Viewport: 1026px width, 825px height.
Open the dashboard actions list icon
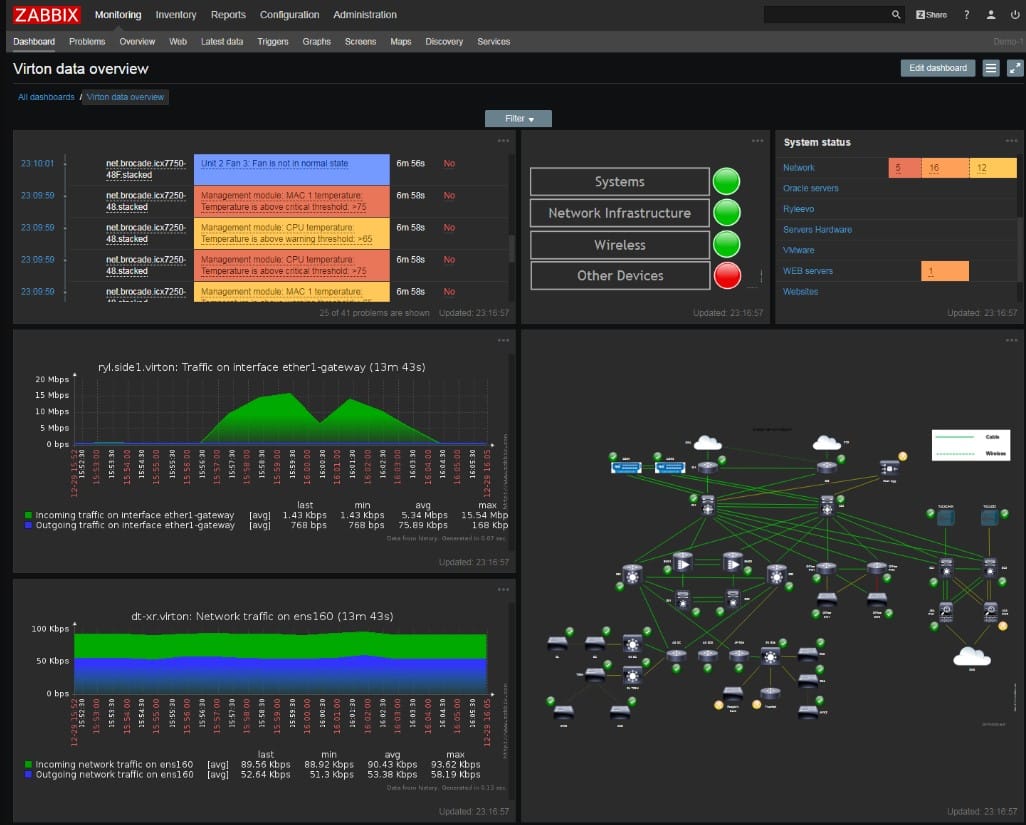pyautogui.click(x=991, y=68)
